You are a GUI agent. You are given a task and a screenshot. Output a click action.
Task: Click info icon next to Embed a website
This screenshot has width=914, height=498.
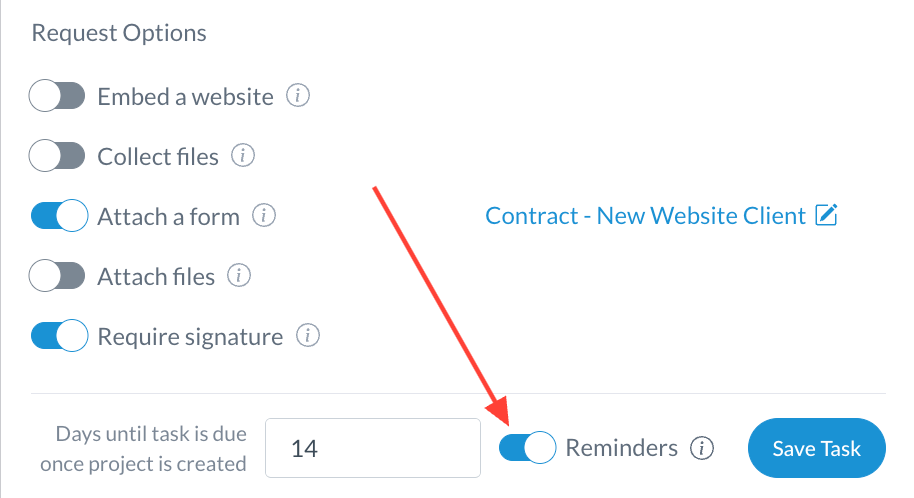coord(298,97)
